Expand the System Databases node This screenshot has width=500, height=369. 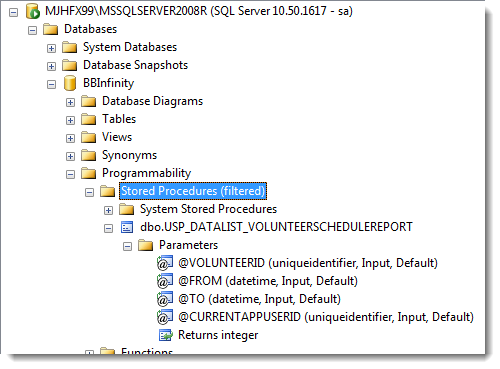coord(51,49)
